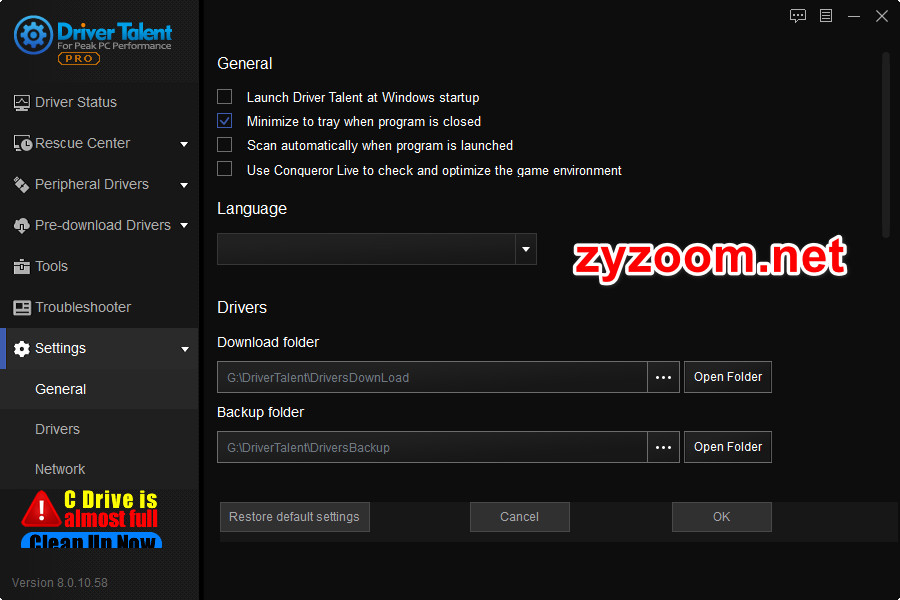Click the Pre-download Drivers cloud icon

tap(22, 226)
